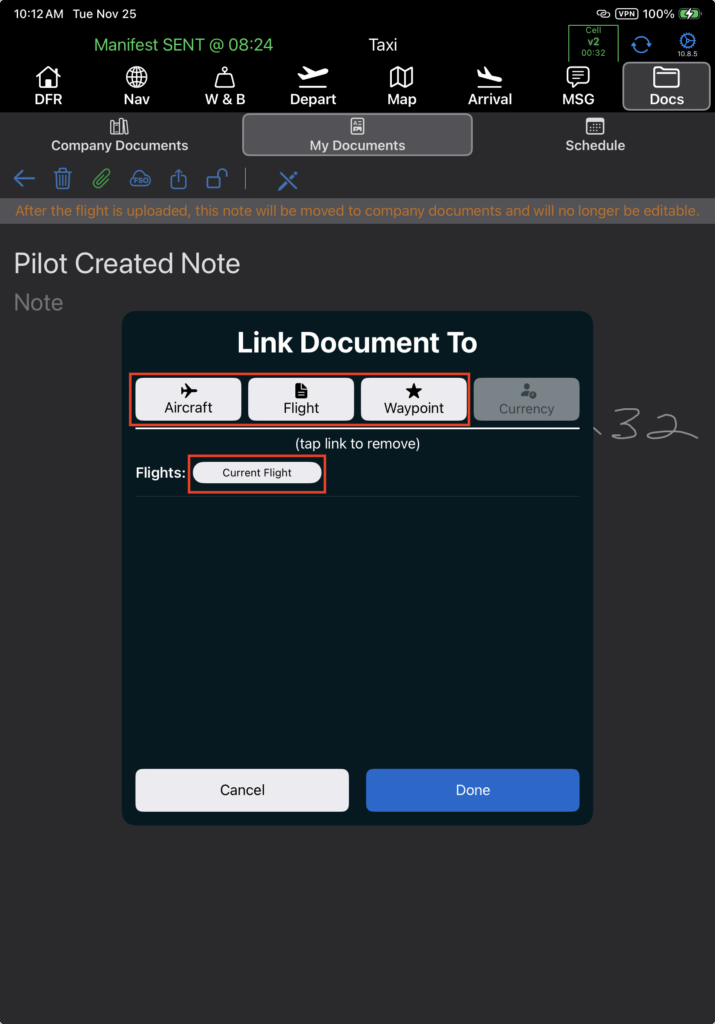Attach a file using the green paperclip
Screen dimensions: 715x1024
pyautogui.click(x=101, y=180)
